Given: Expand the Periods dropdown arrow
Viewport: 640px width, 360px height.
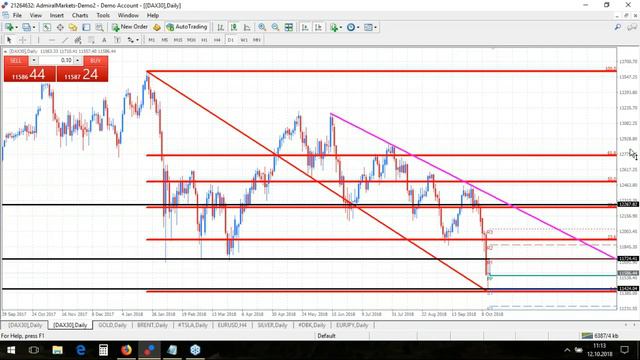Looking at the screenshot, I should pyautogui.click(x=358, y=27).
